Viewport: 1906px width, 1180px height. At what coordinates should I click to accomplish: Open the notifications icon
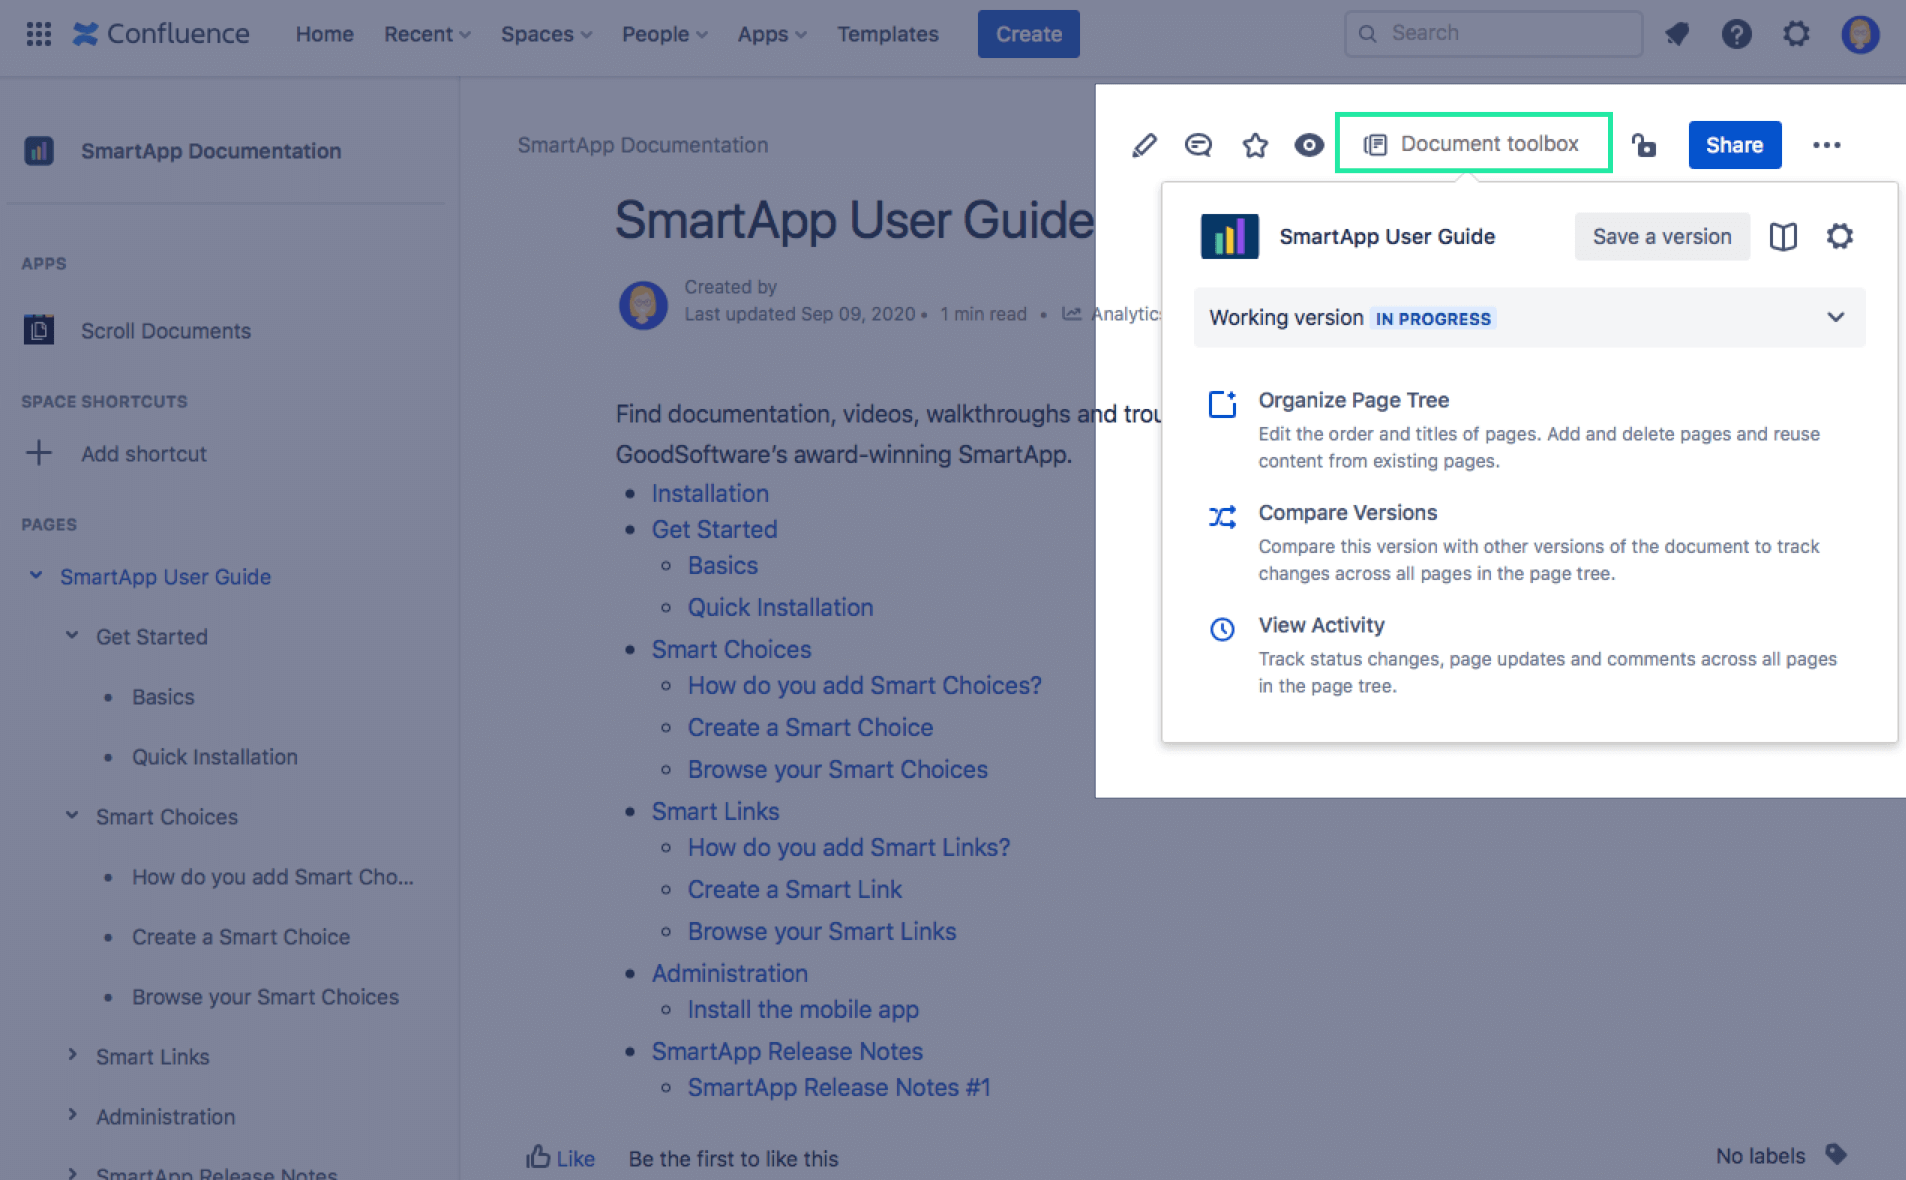pos(1677,34)
